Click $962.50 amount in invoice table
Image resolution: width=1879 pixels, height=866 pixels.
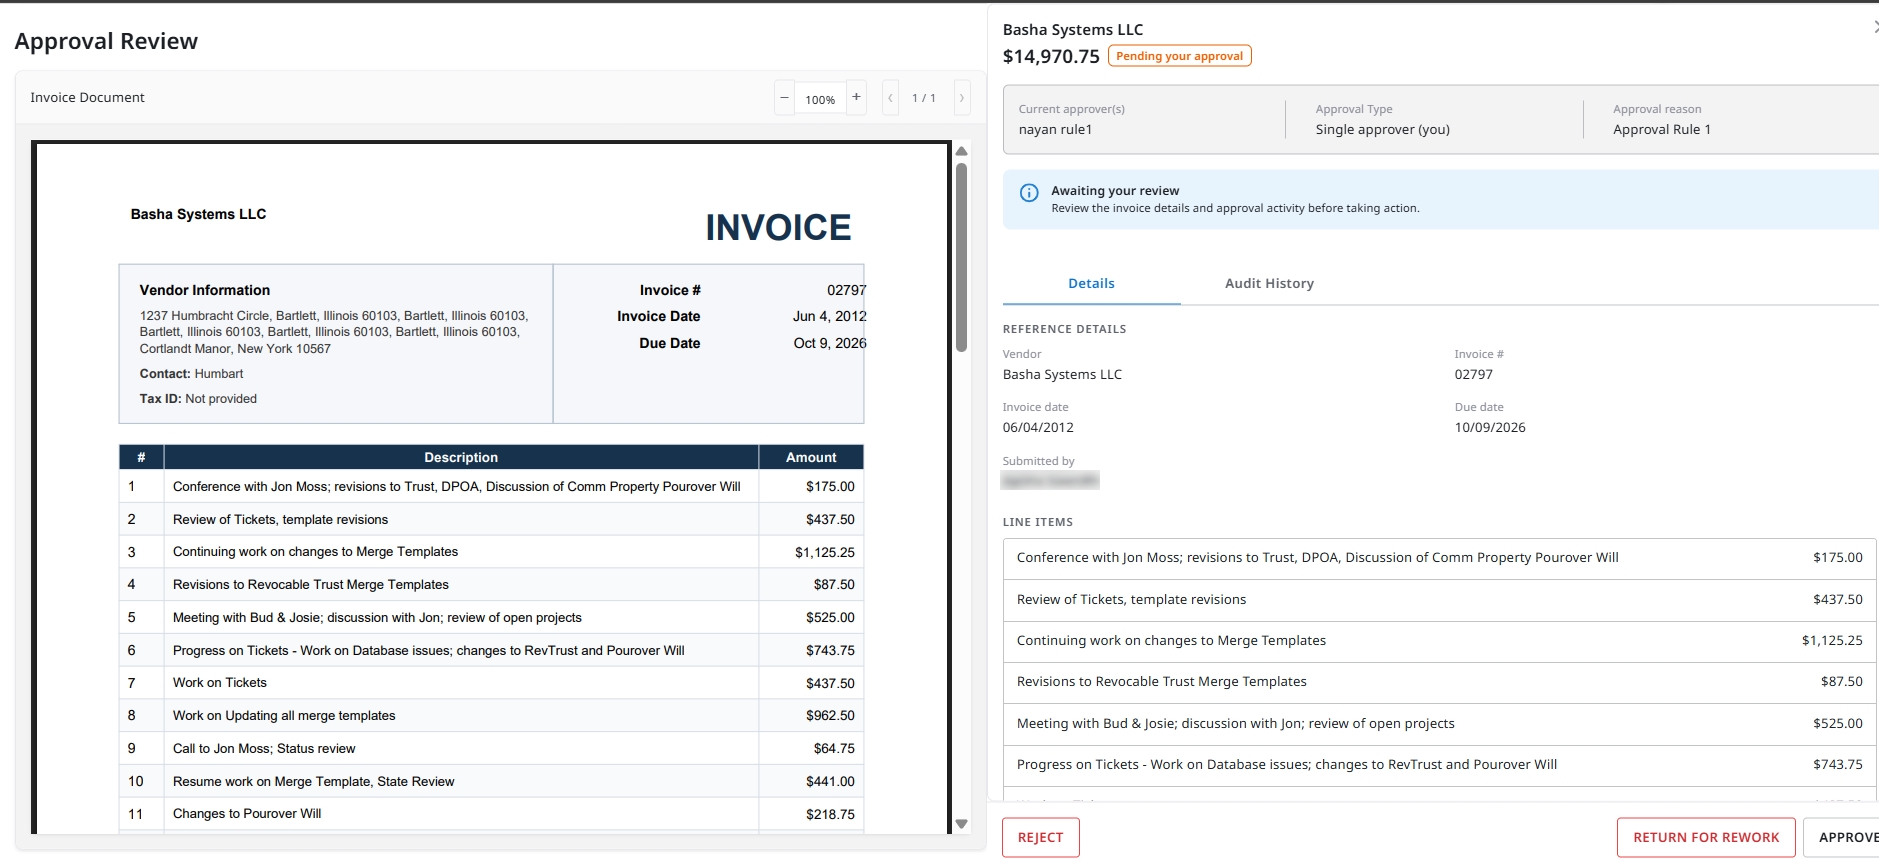coord(830,716)
